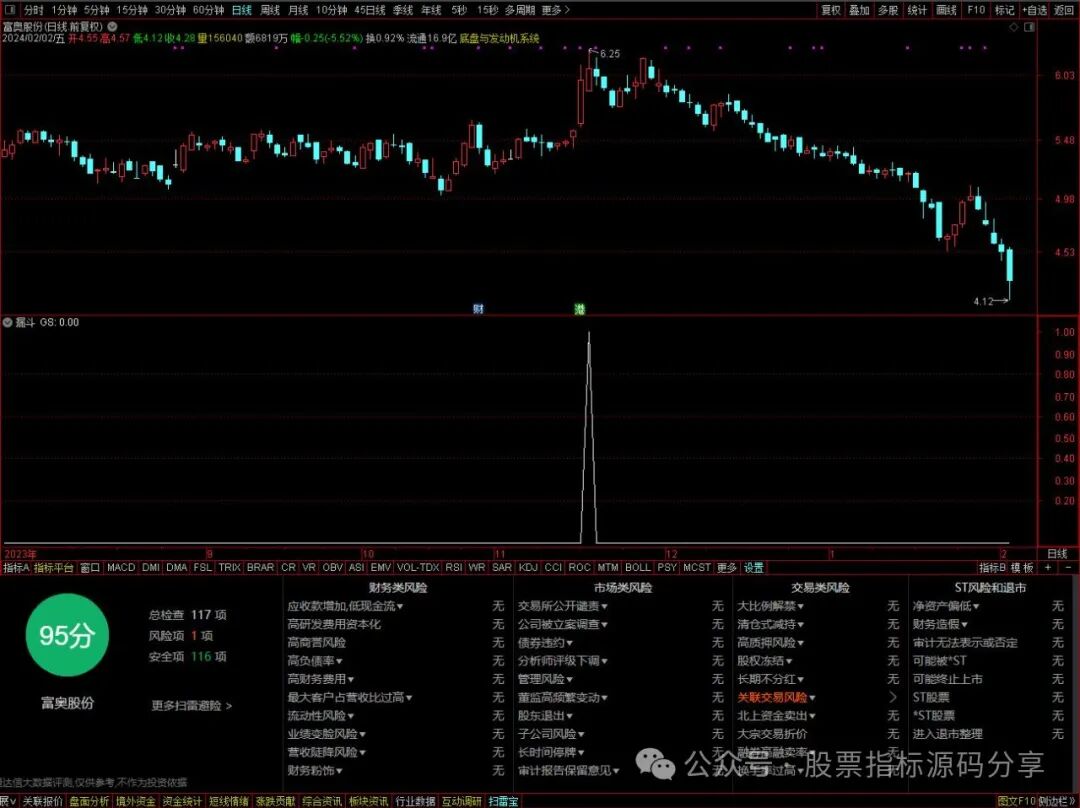1080x808 pixels.
Task: Select the 日线 daily period tab
Action: 242,10
